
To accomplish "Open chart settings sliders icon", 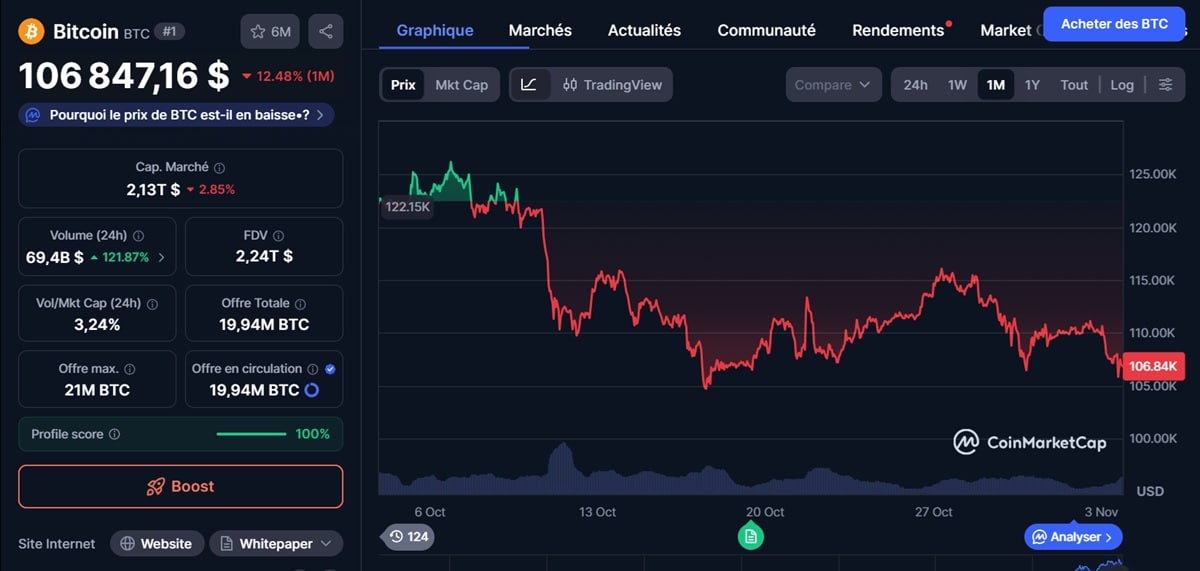I will click(1166, 85).
